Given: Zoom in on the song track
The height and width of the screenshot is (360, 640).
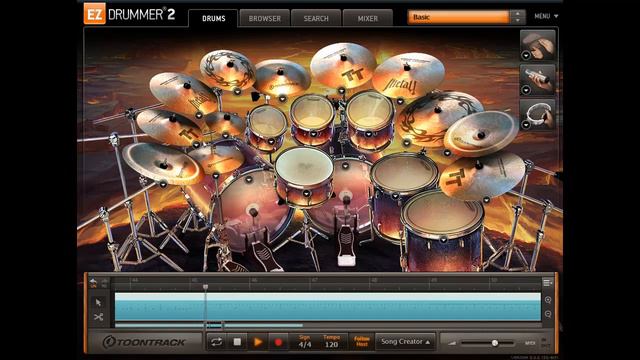Looking at the screenshot, I should point(548,300).
